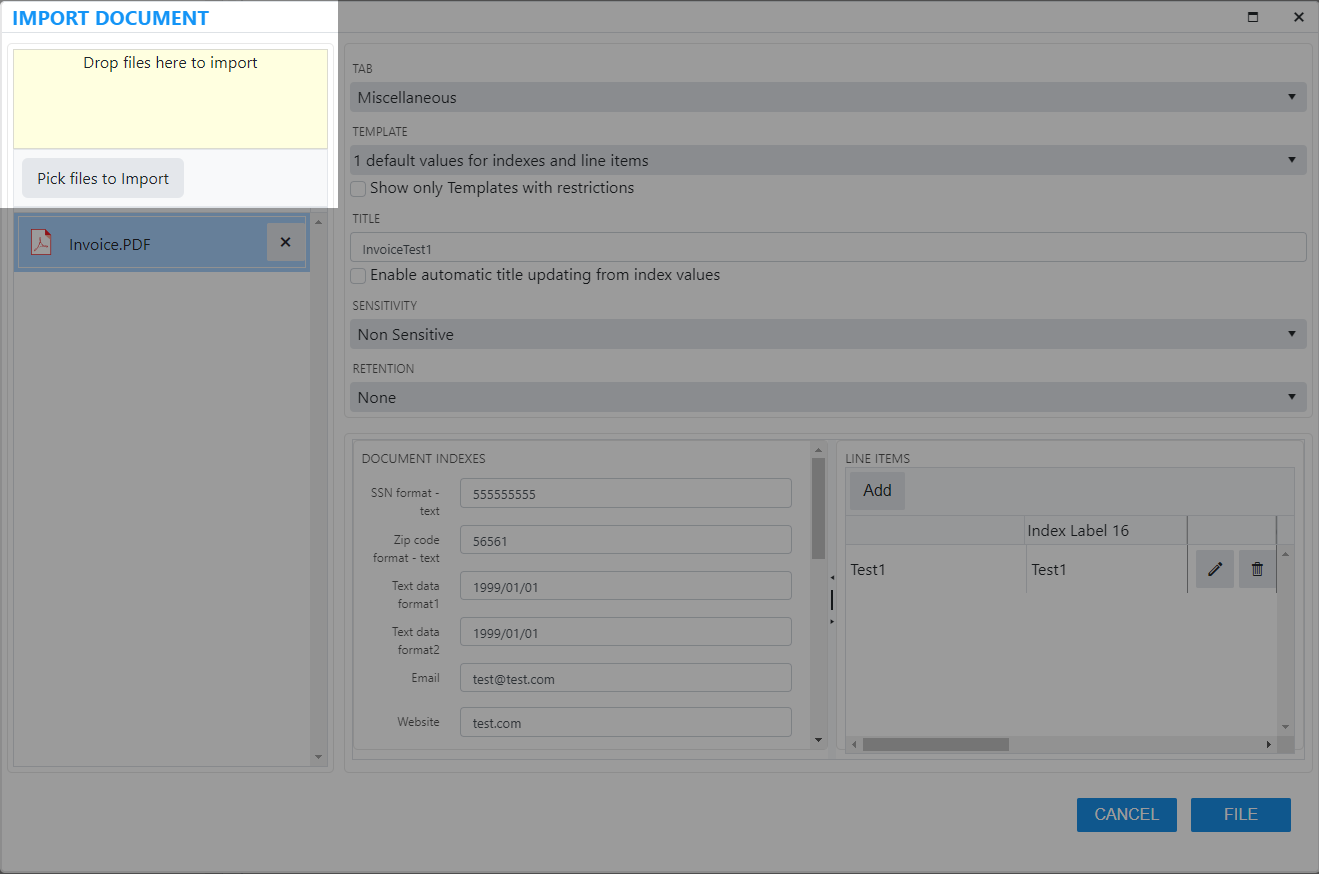Open the Sensitivity dropdown
The height and width of the screenshot is (874, 1319).
click(x=828, y=334)
